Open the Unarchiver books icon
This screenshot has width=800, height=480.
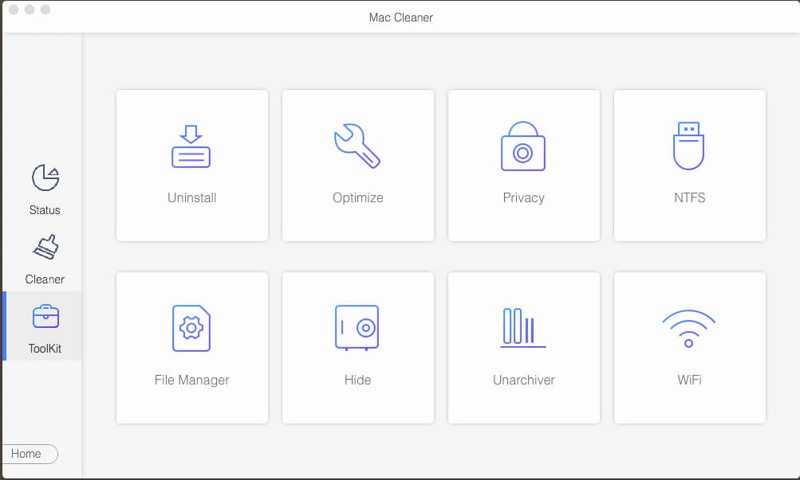pyautogui.click(x=523, y=328)
